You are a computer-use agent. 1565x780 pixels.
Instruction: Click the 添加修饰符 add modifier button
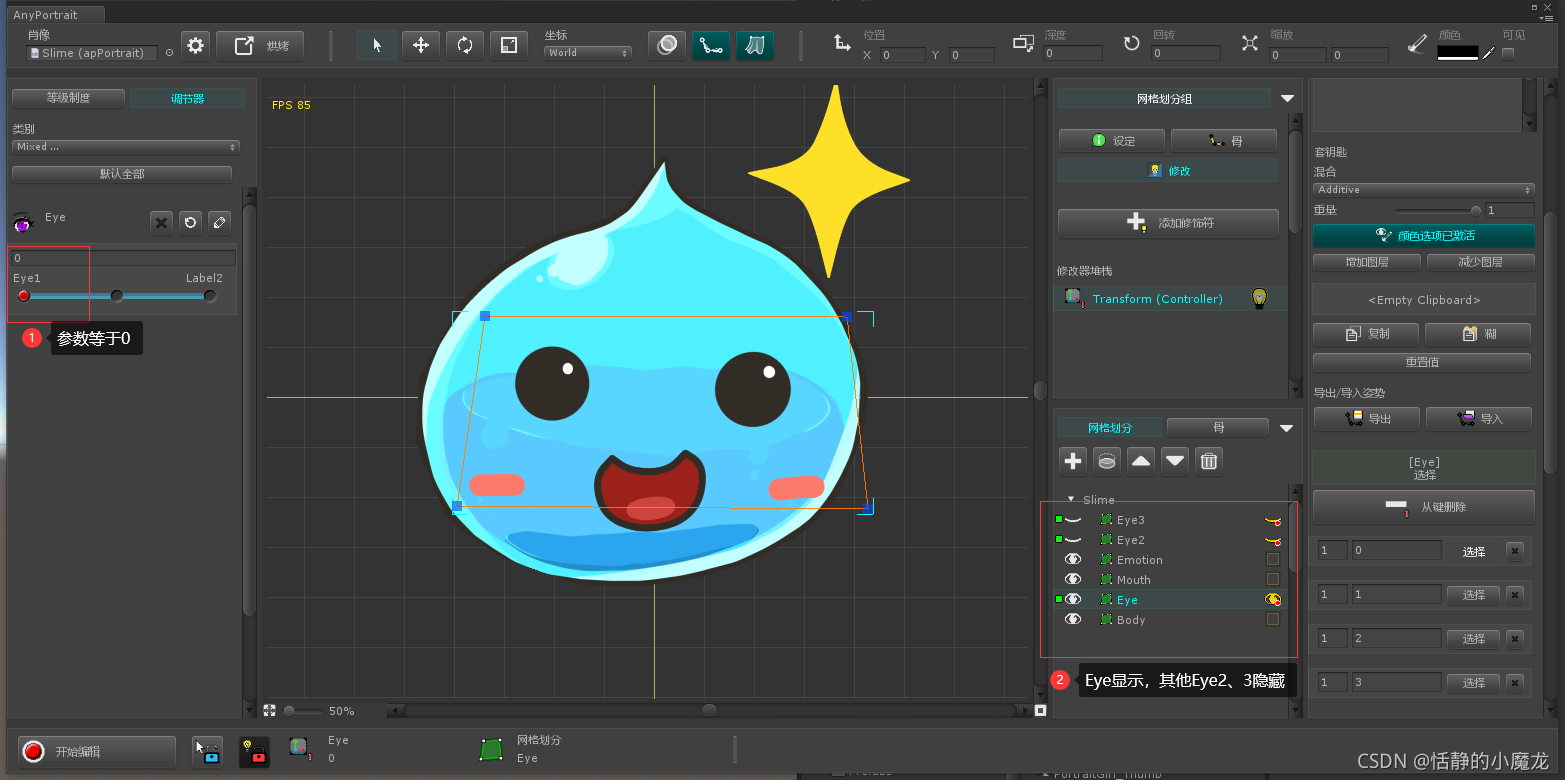(x=1168, y=223)
